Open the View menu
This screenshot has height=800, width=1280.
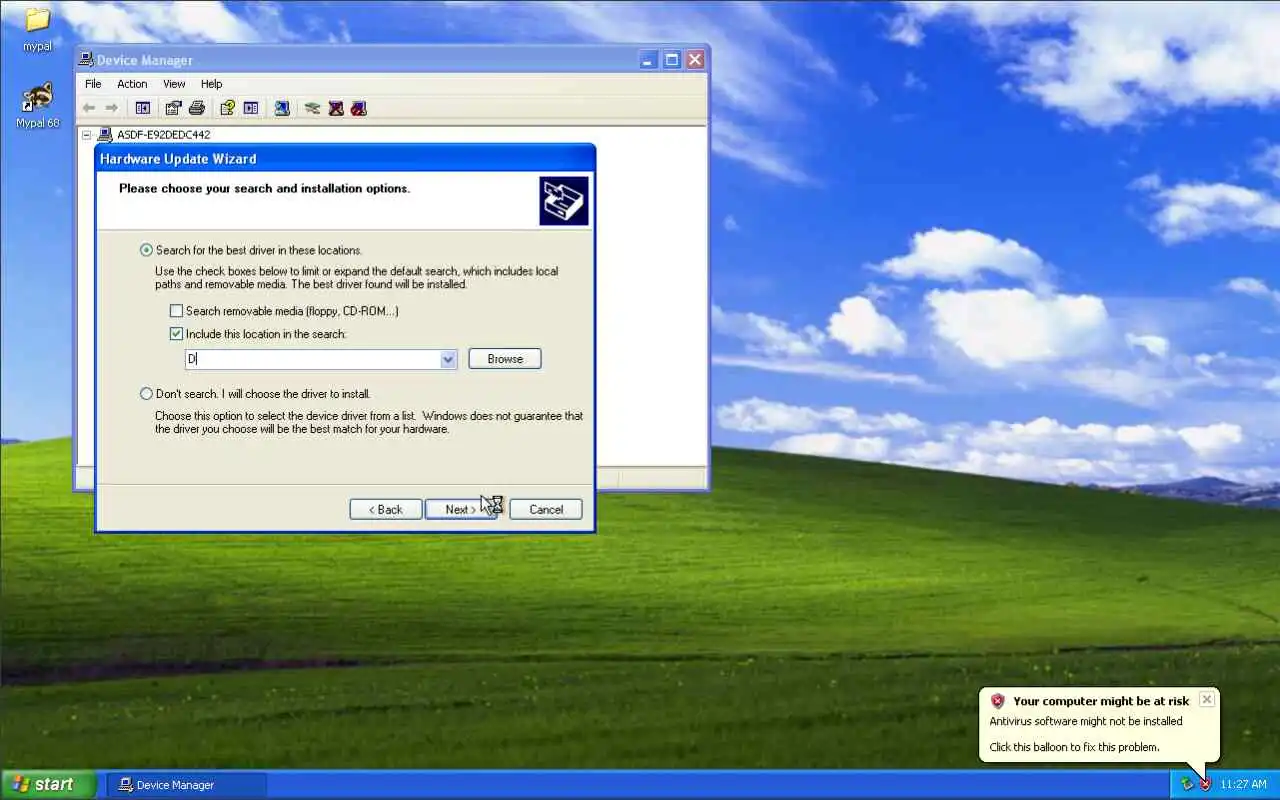(x=174, y=84)
